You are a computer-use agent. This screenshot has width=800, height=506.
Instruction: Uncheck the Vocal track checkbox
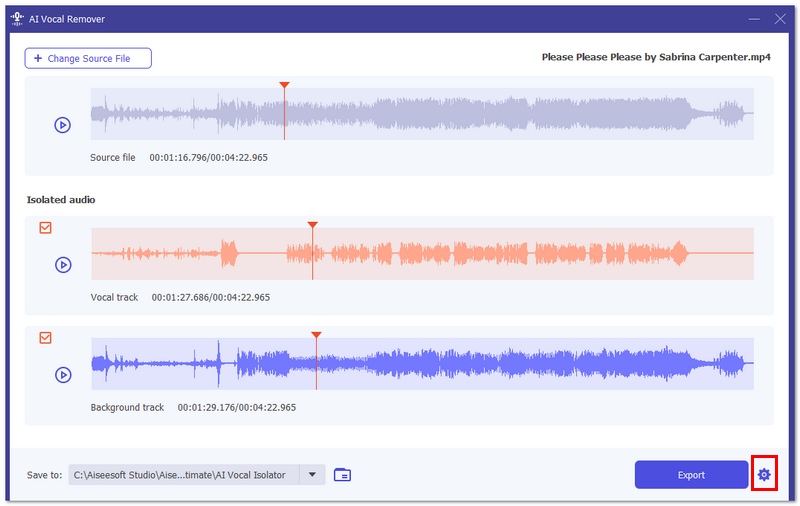[x=45, y=228]
